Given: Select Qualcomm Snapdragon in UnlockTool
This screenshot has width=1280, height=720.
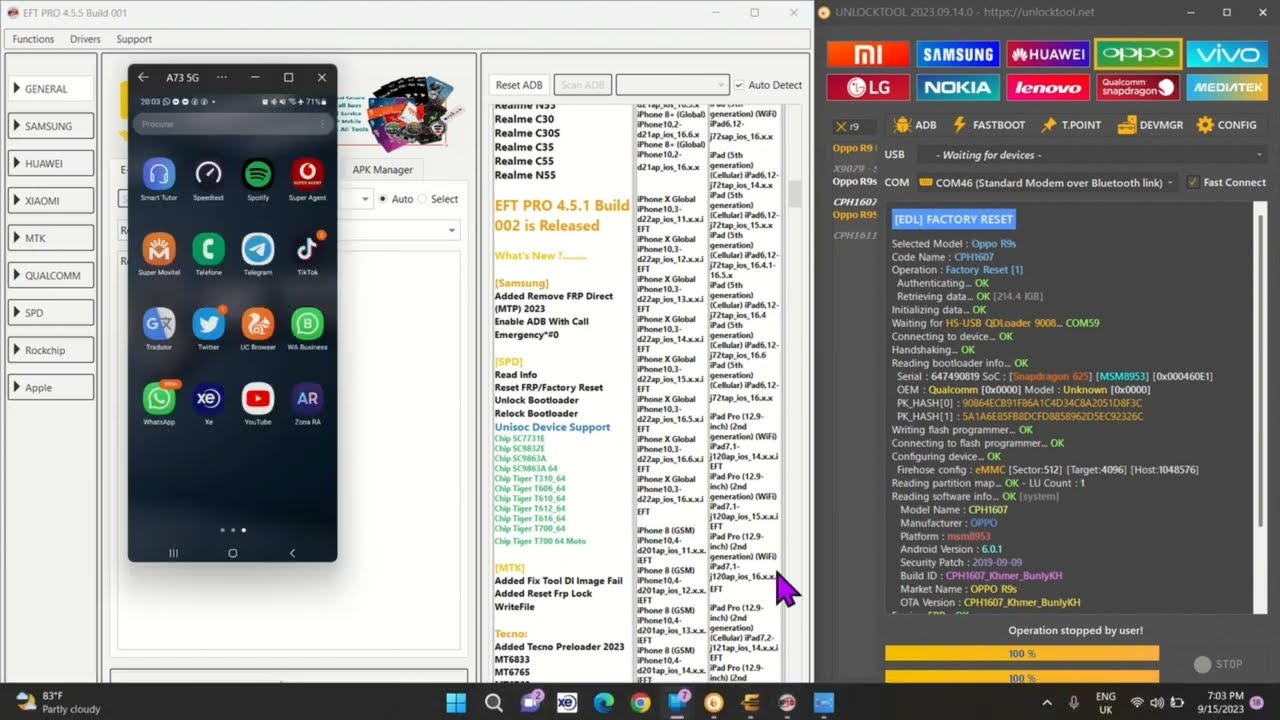Looking at the screenshot, I should click(1138, 87).
